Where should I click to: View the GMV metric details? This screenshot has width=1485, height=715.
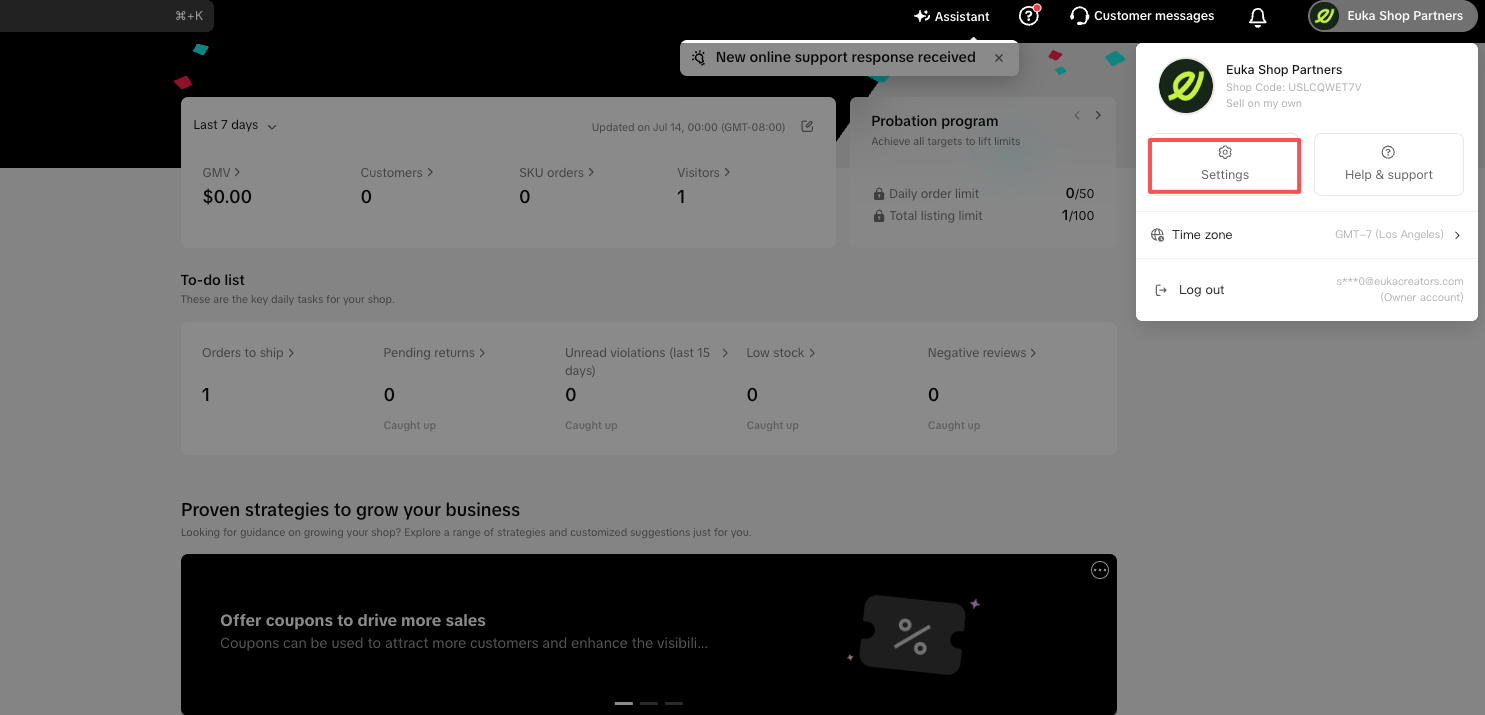tap(221, 173)
